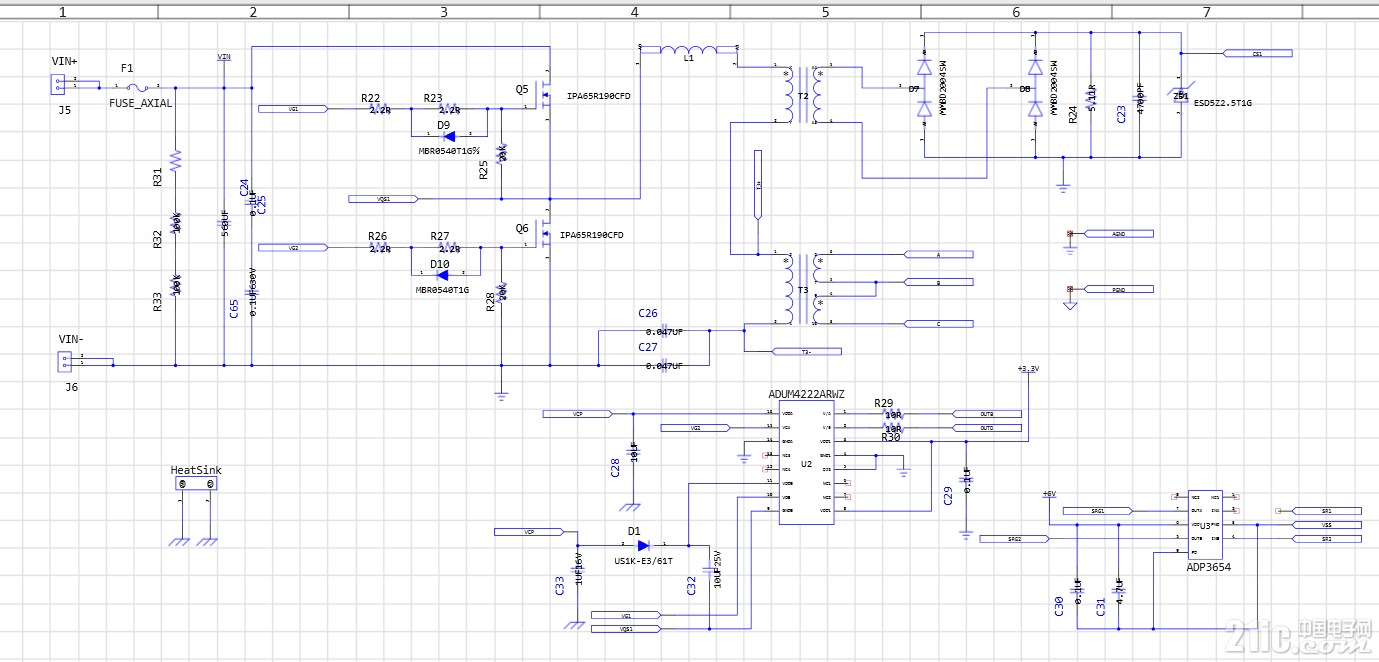Select the T3- net port
Viewport: 1379px width, 662px height.
point(806,352)
